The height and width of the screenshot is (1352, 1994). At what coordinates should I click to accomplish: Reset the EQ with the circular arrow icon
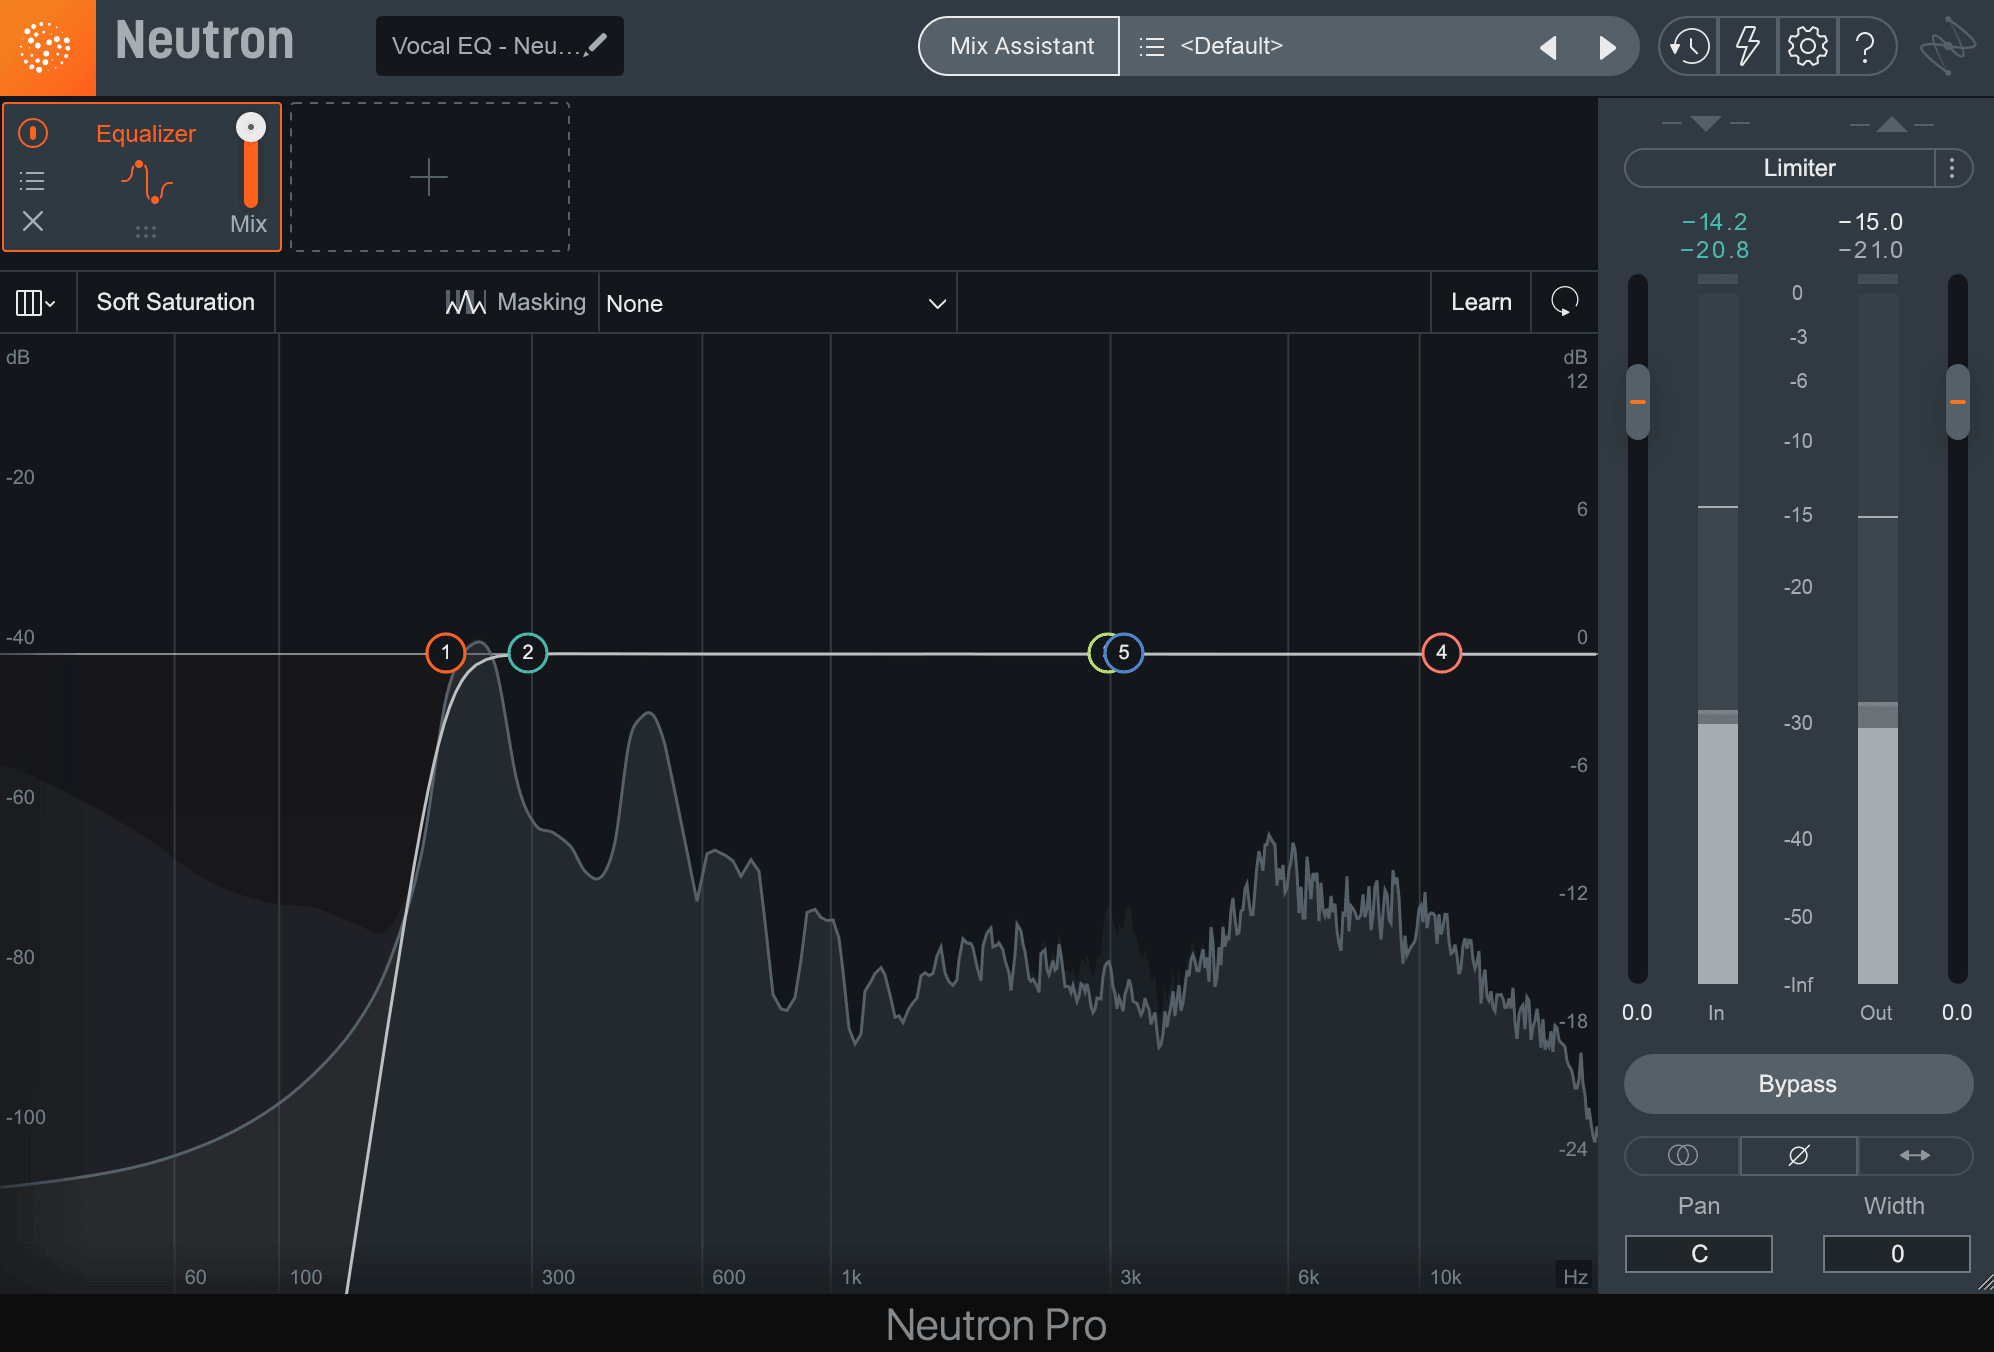coord(1565,302)
